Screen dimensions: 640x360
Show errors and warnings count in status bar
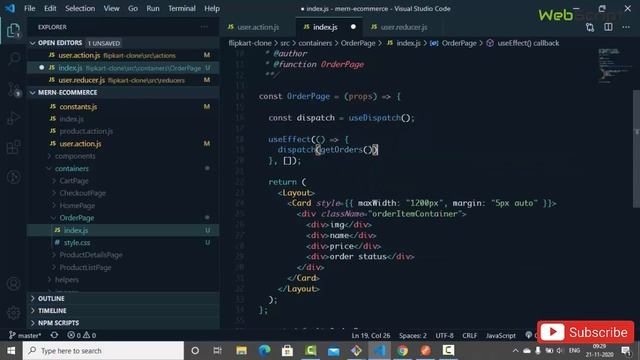(82, 335)
